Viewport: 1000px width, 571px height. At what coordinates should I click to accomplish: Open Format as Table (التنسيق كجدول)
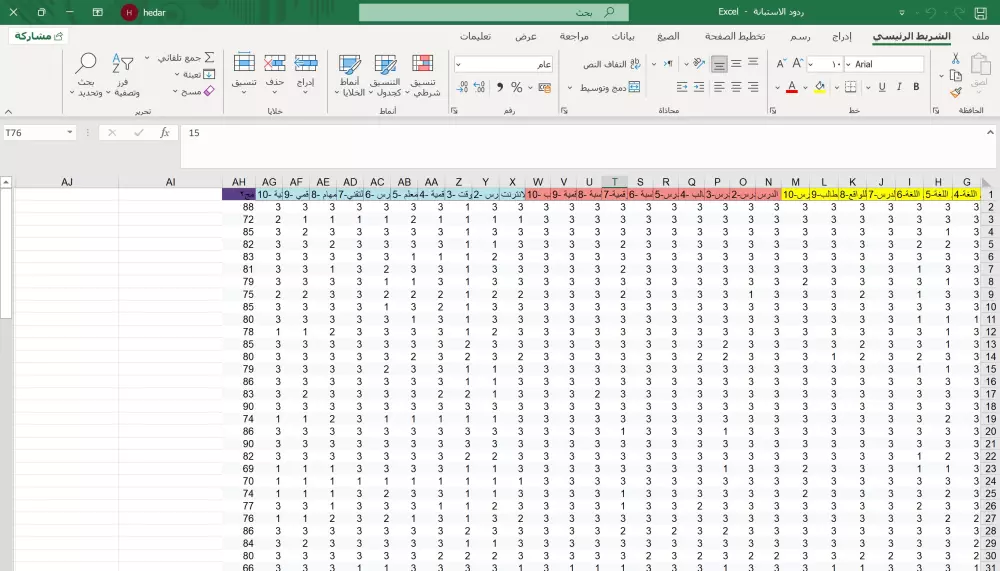tap(385, 75)
